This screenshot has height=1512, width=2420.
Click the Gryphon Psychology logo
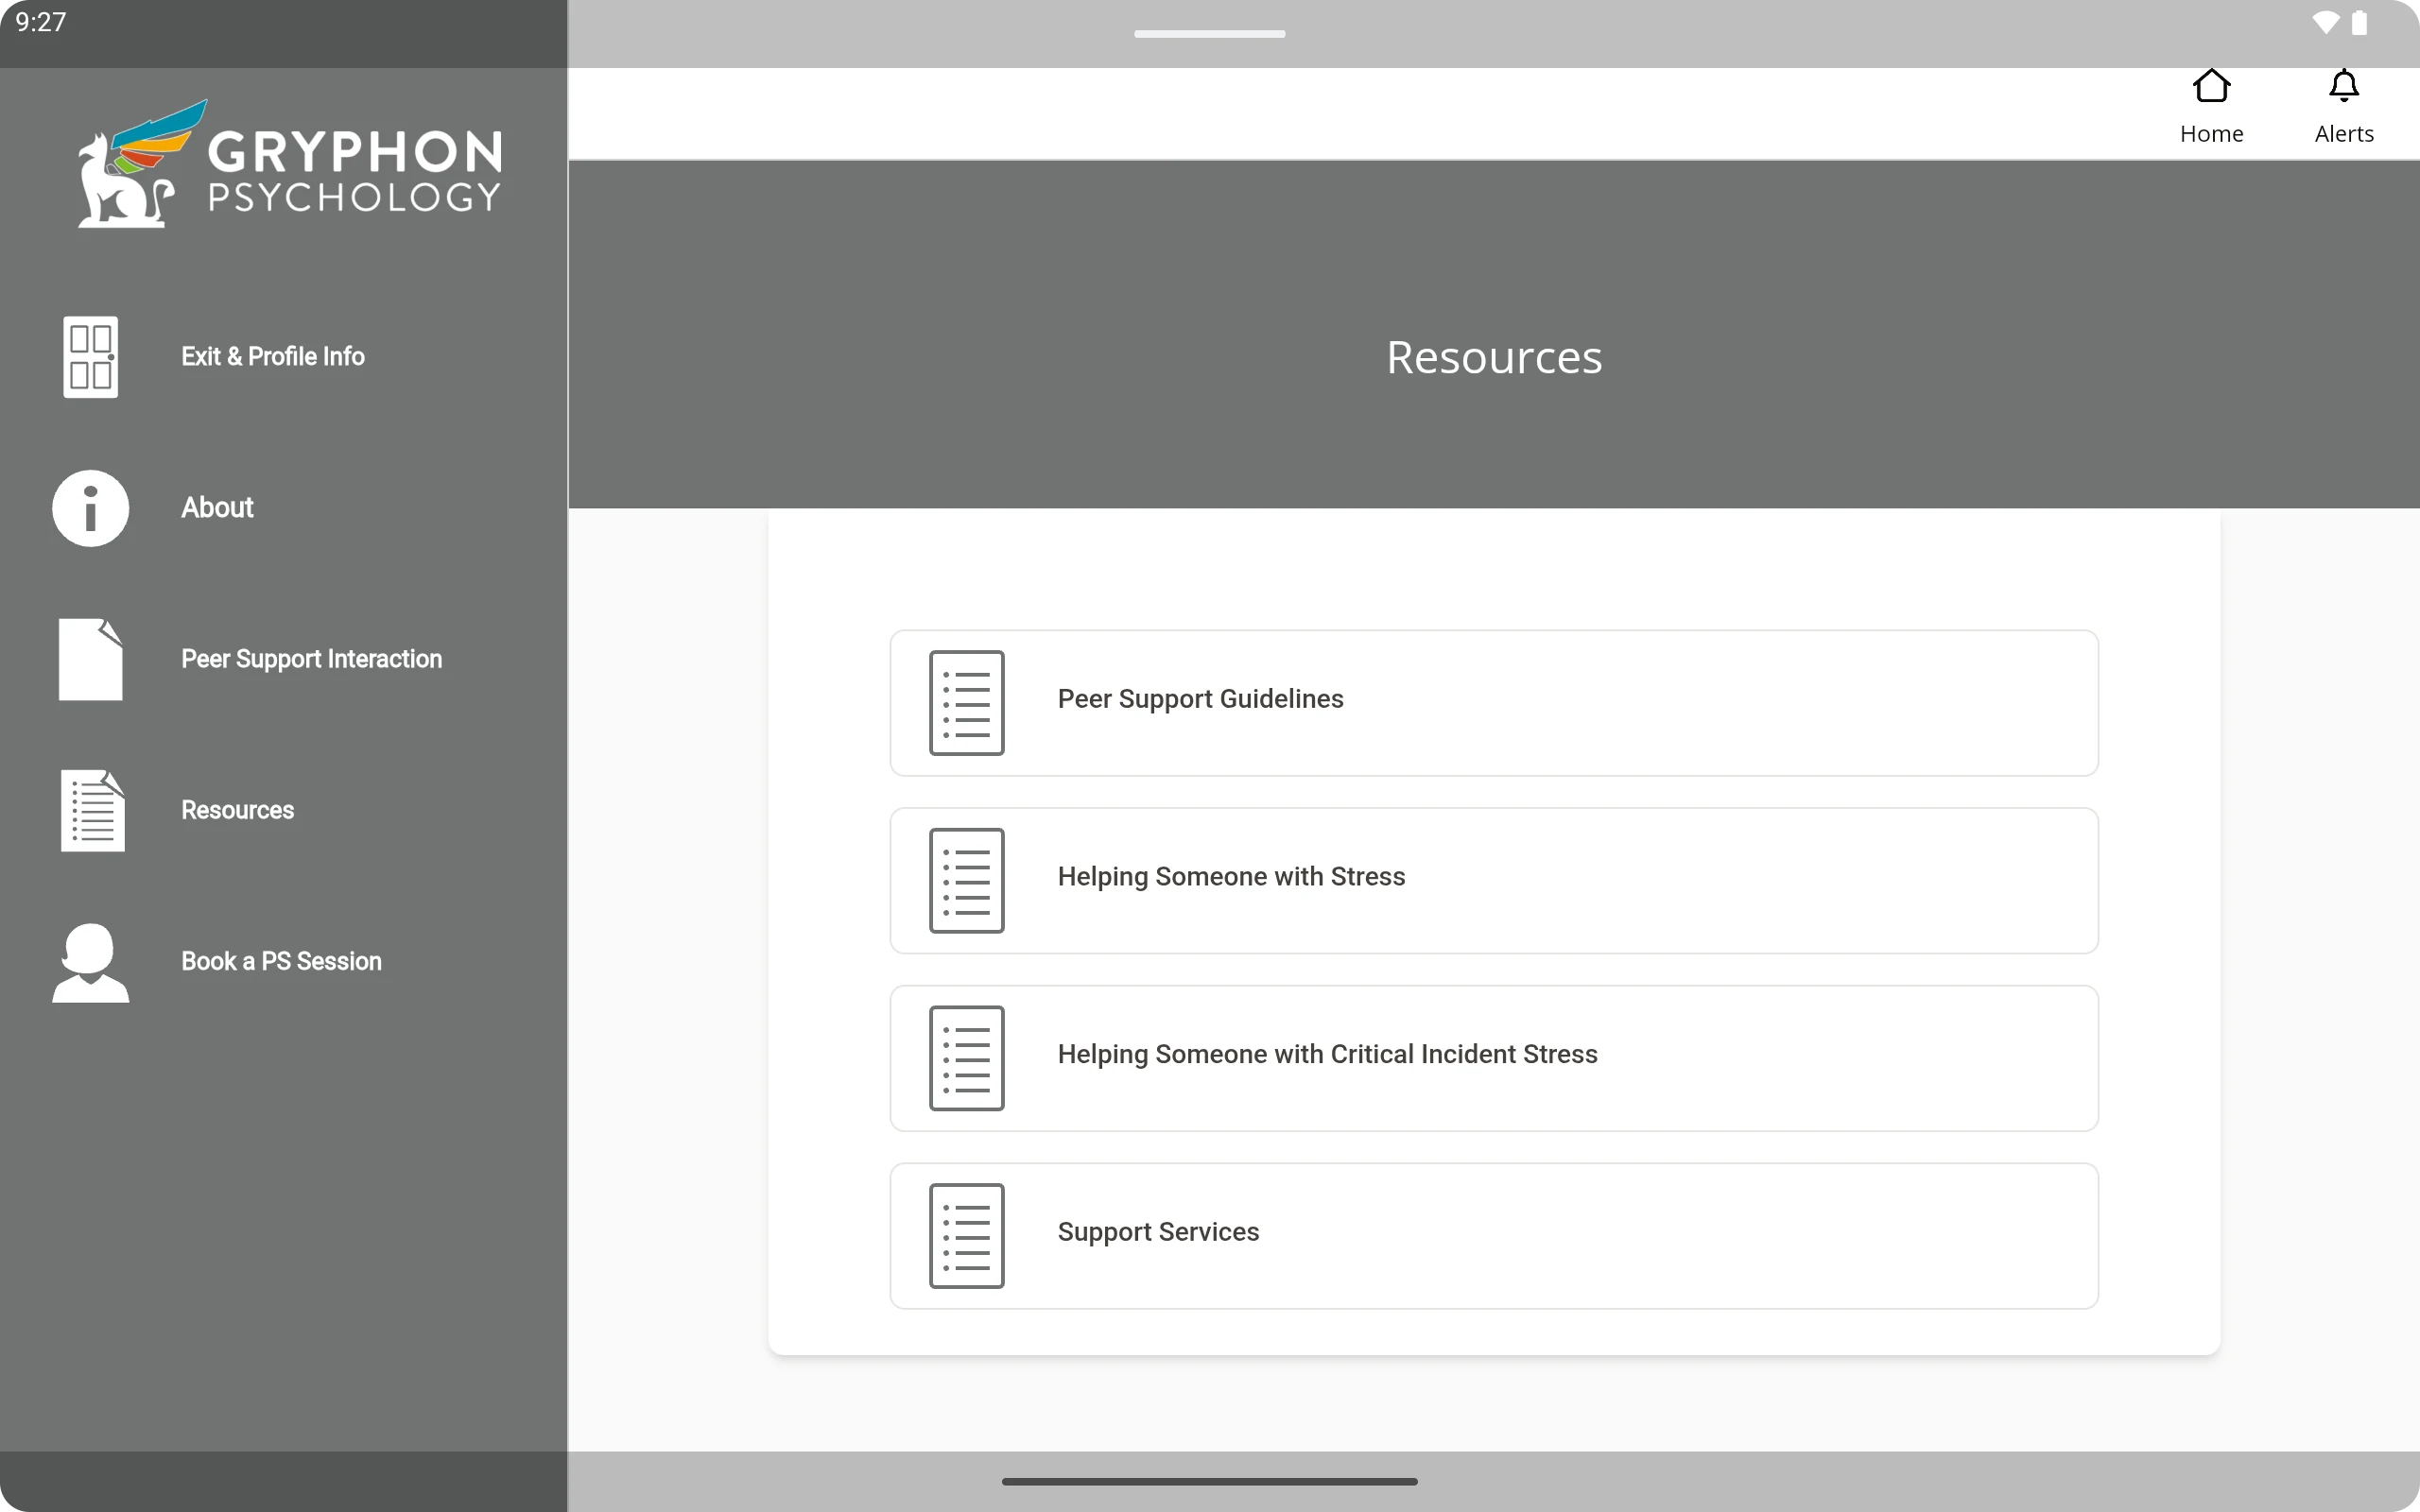pyautogui.click(x=290, y=163)
